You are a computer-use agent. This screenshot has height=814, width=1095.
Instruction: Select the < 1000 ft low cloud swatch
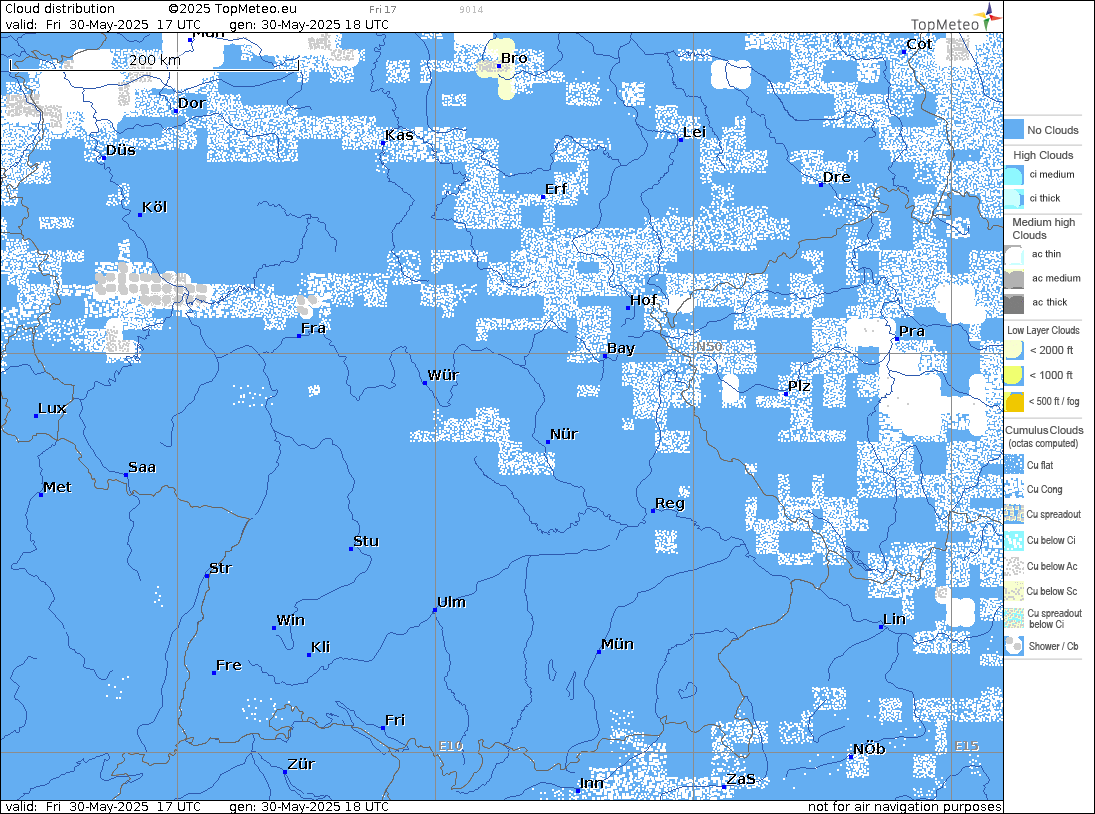coord(1014,376)
